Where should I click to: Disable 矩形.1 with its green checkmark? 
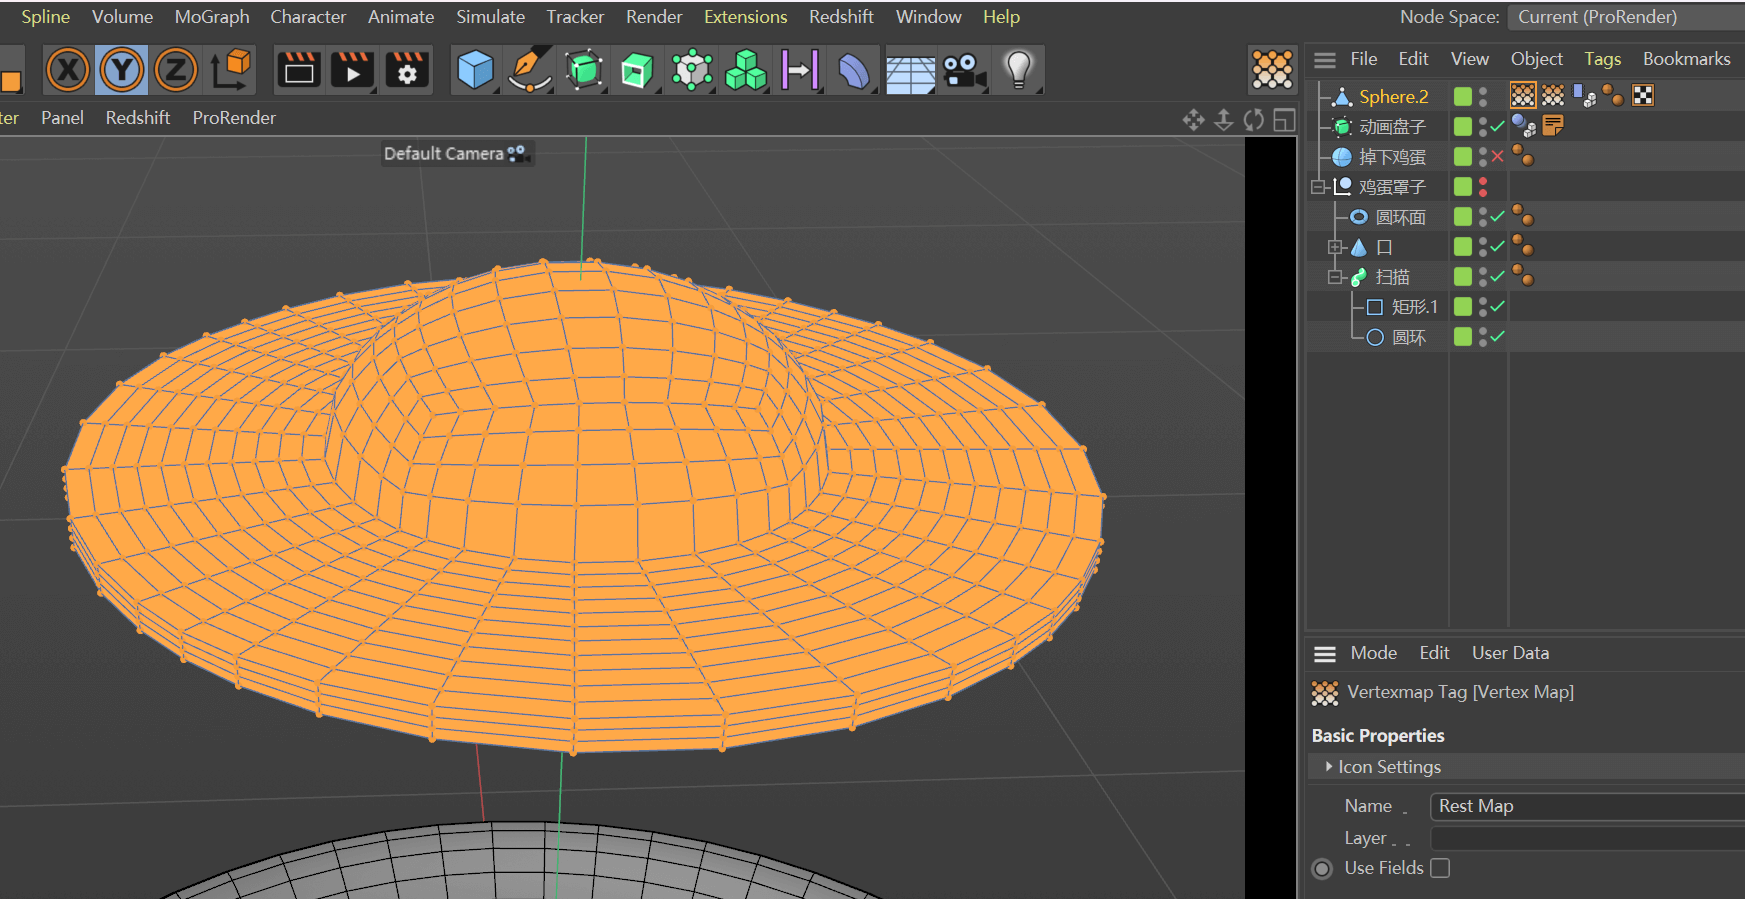(x=1497, y=306)
